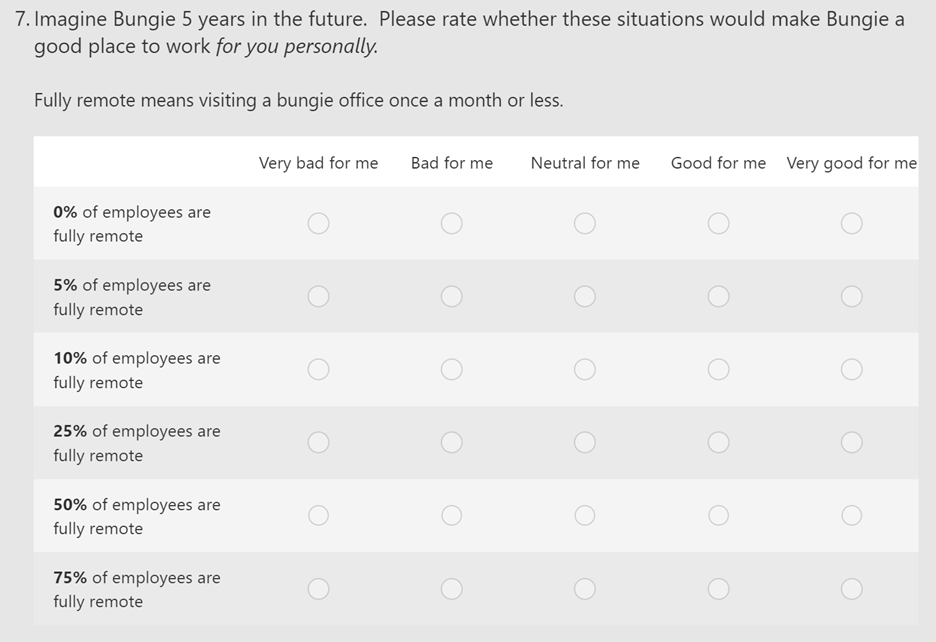The height and width of the screenshot is (642, 936).
Task: Pick 'Bad for me' for 25% remote
Action: point(451,443)
